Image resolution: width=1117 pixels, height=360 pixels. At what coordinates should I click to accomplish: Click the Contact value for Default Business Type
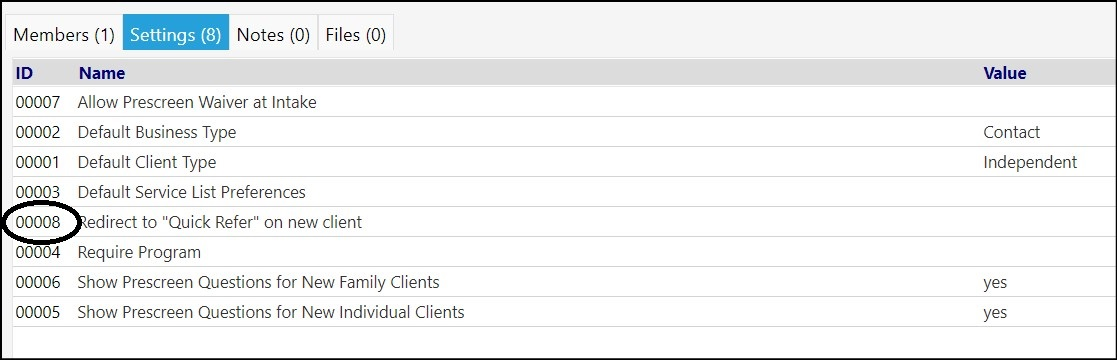tap(1012, 133)
